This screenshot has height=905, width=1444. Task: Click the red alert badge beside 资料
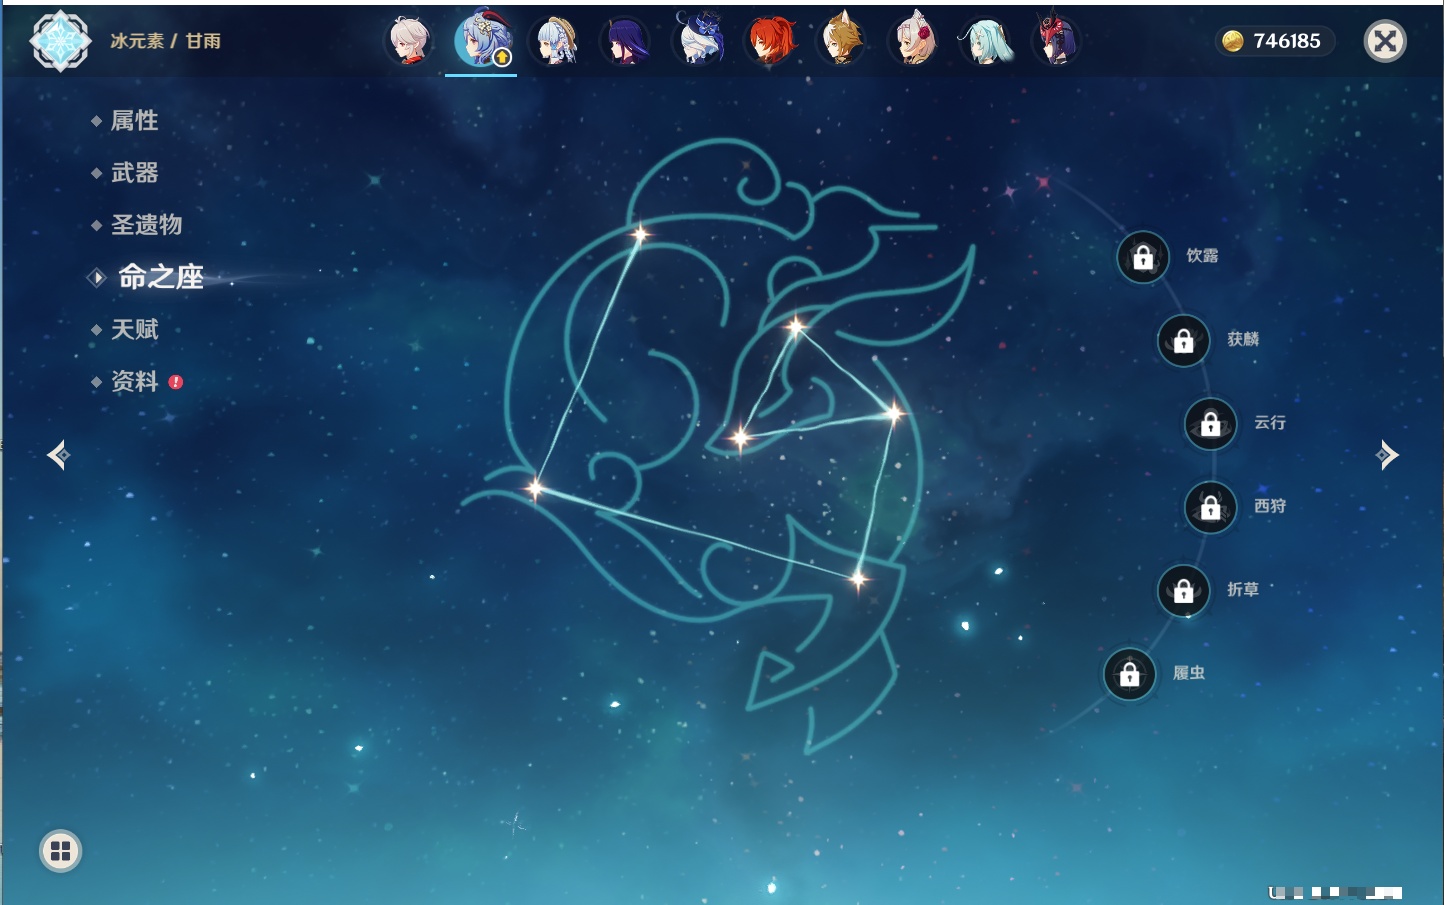pos(176,382)
